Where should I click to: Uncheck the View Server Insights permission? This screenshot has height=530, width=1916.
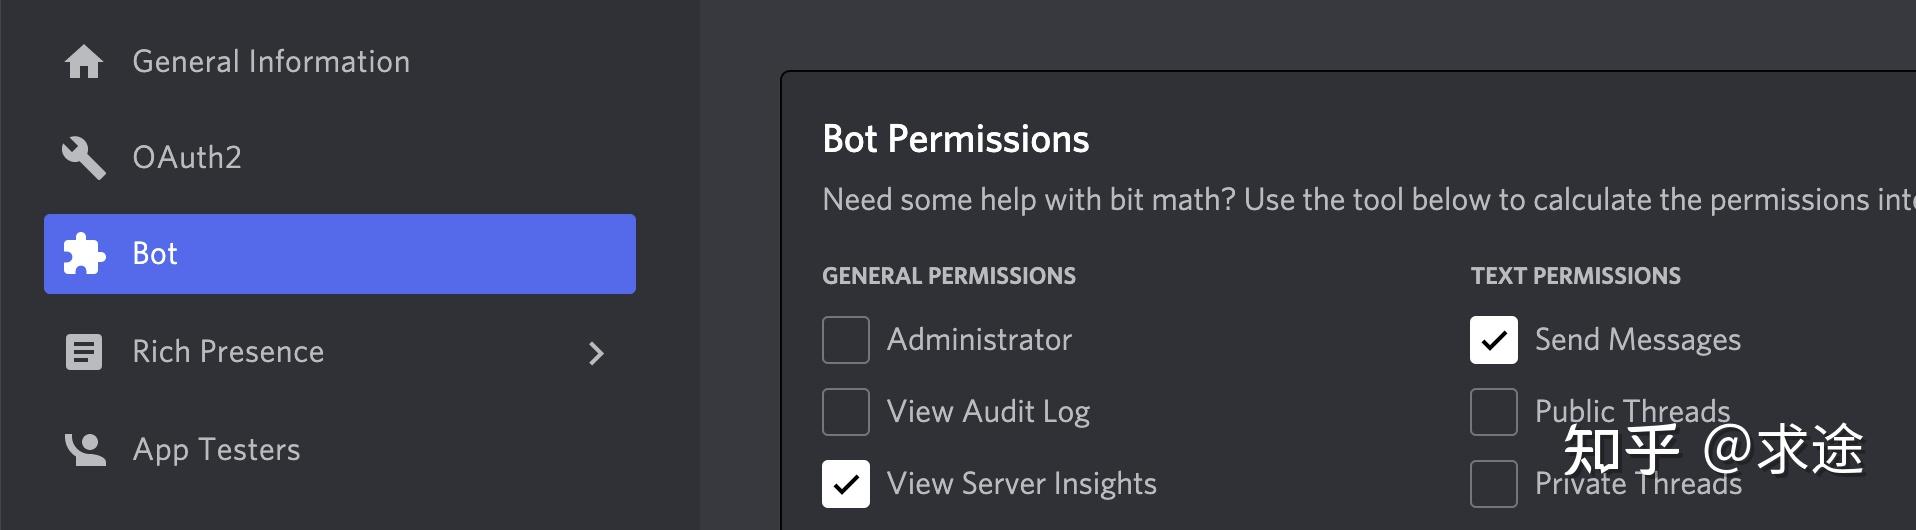tap(846, 484)
